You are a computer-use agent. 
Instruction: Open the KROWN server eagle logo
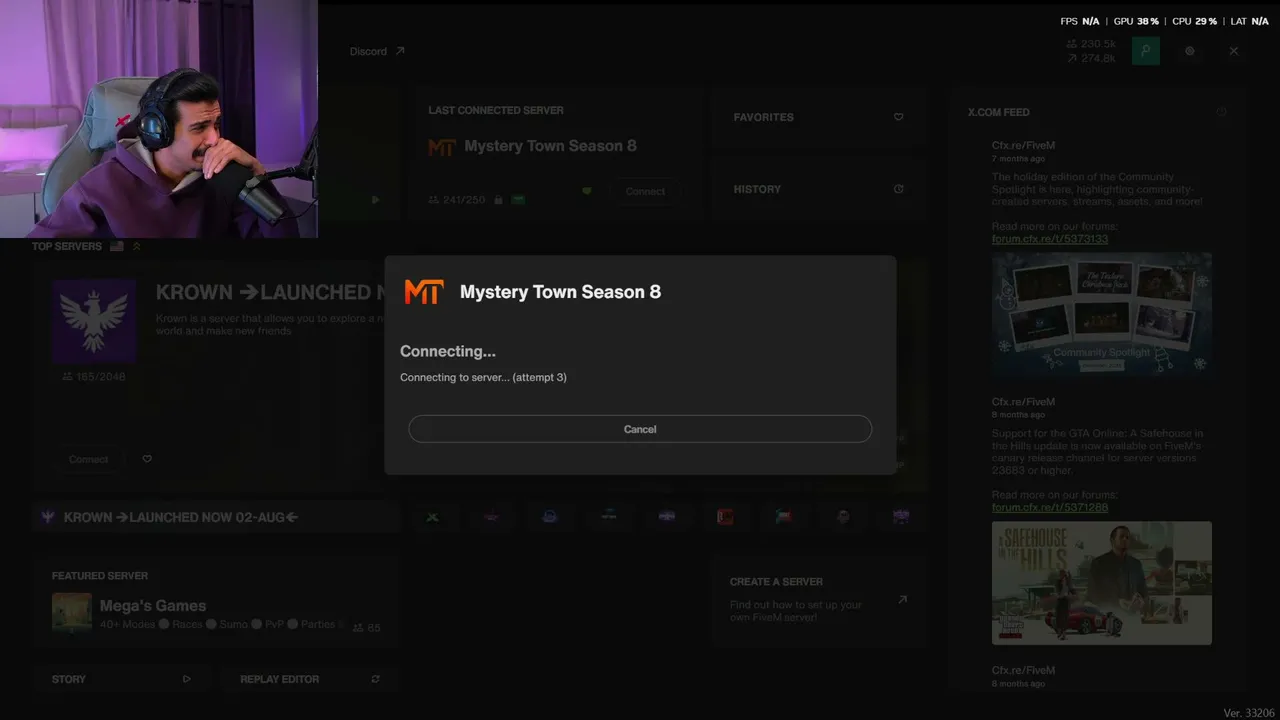[x=94, y=321]
